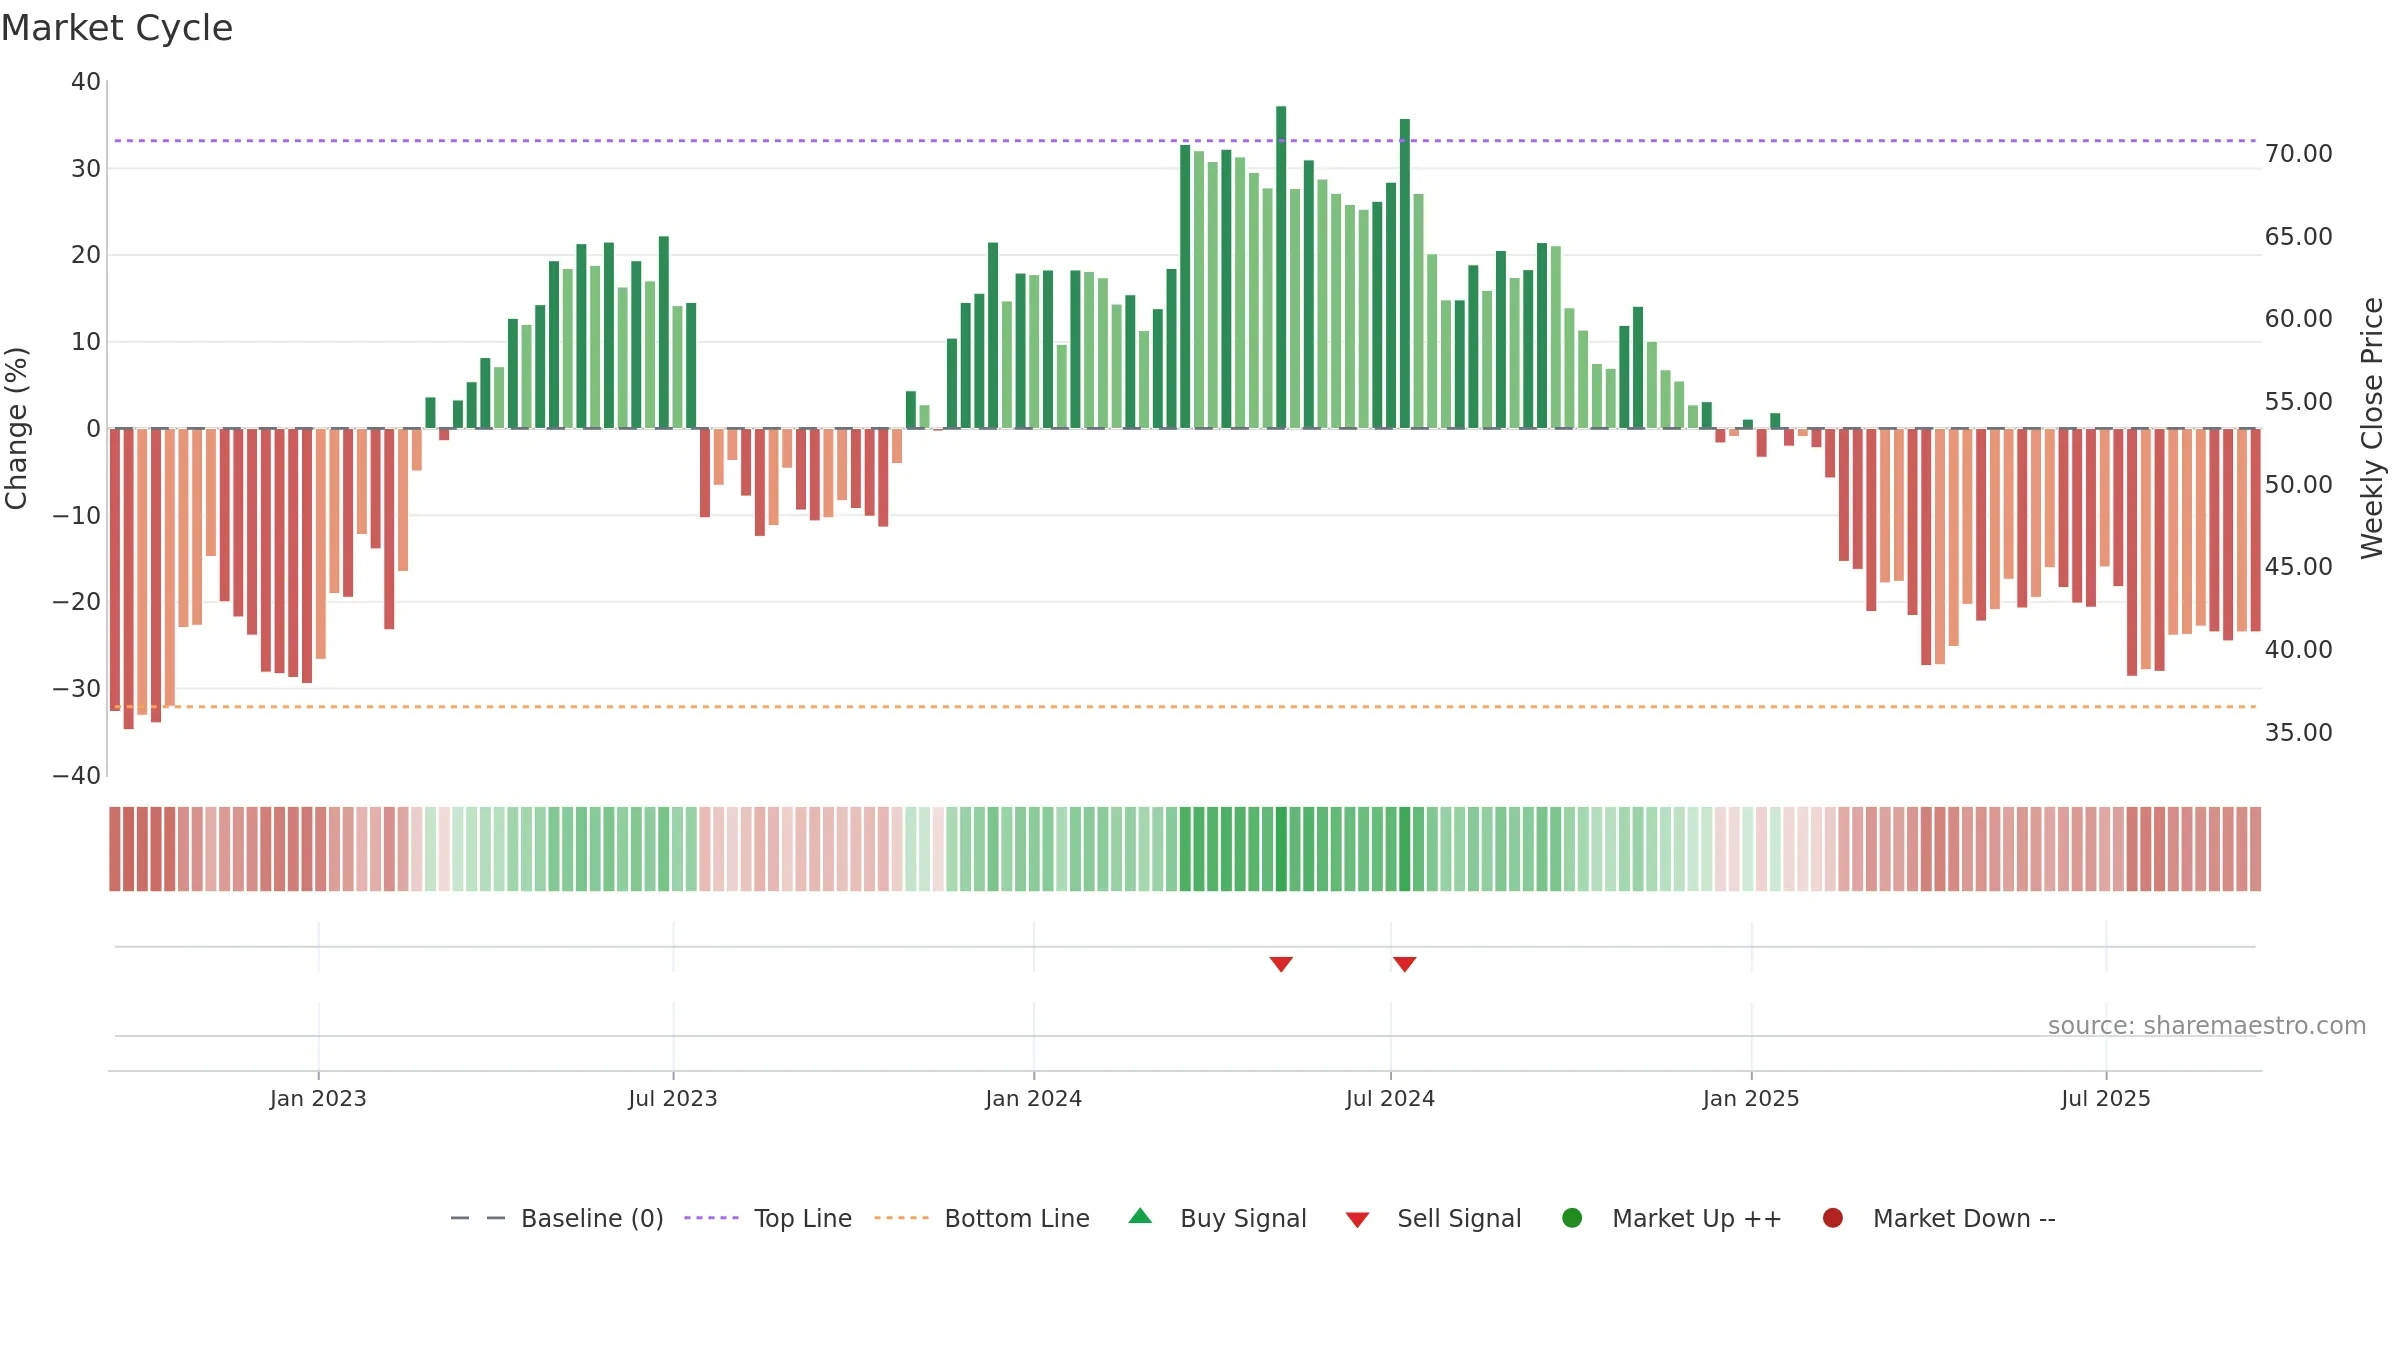Click the 60.00 price axis value
This screenshot has width=2400, height=1350.
pyautogui.click(x=2299, y=319)
